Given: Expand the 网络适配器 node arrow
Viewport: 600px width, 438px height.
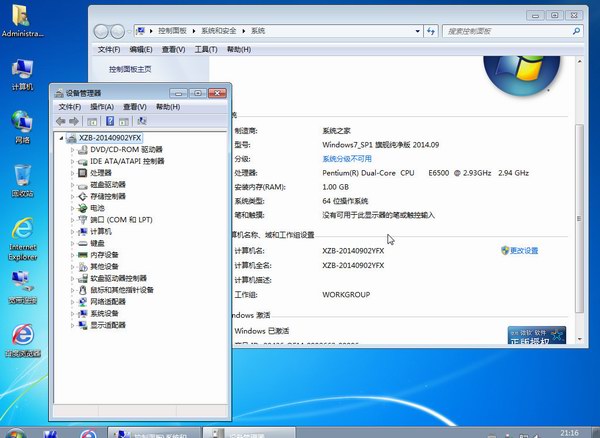Looking at the screenshot, I should (x=72, y=302).
